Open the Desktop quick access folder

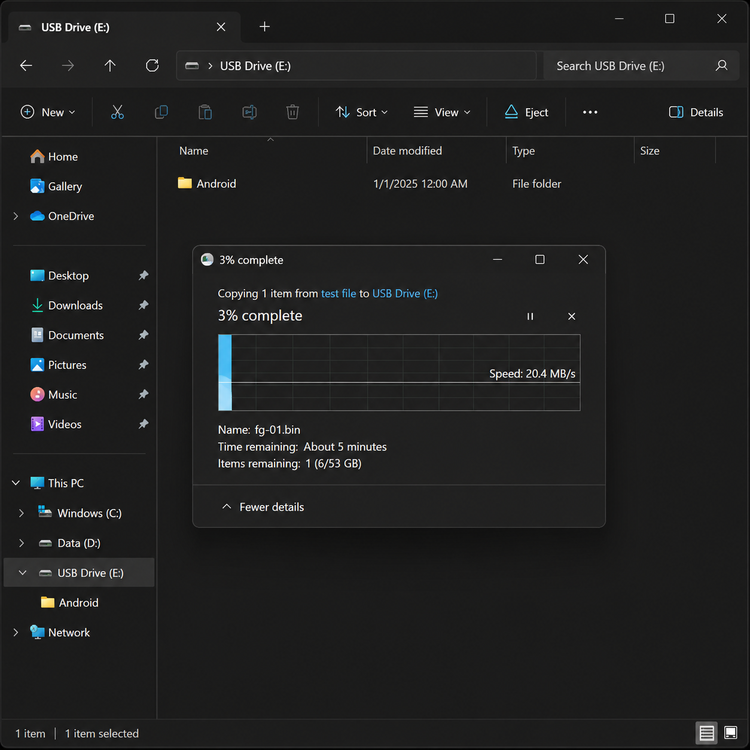click(x=59, y=276)
